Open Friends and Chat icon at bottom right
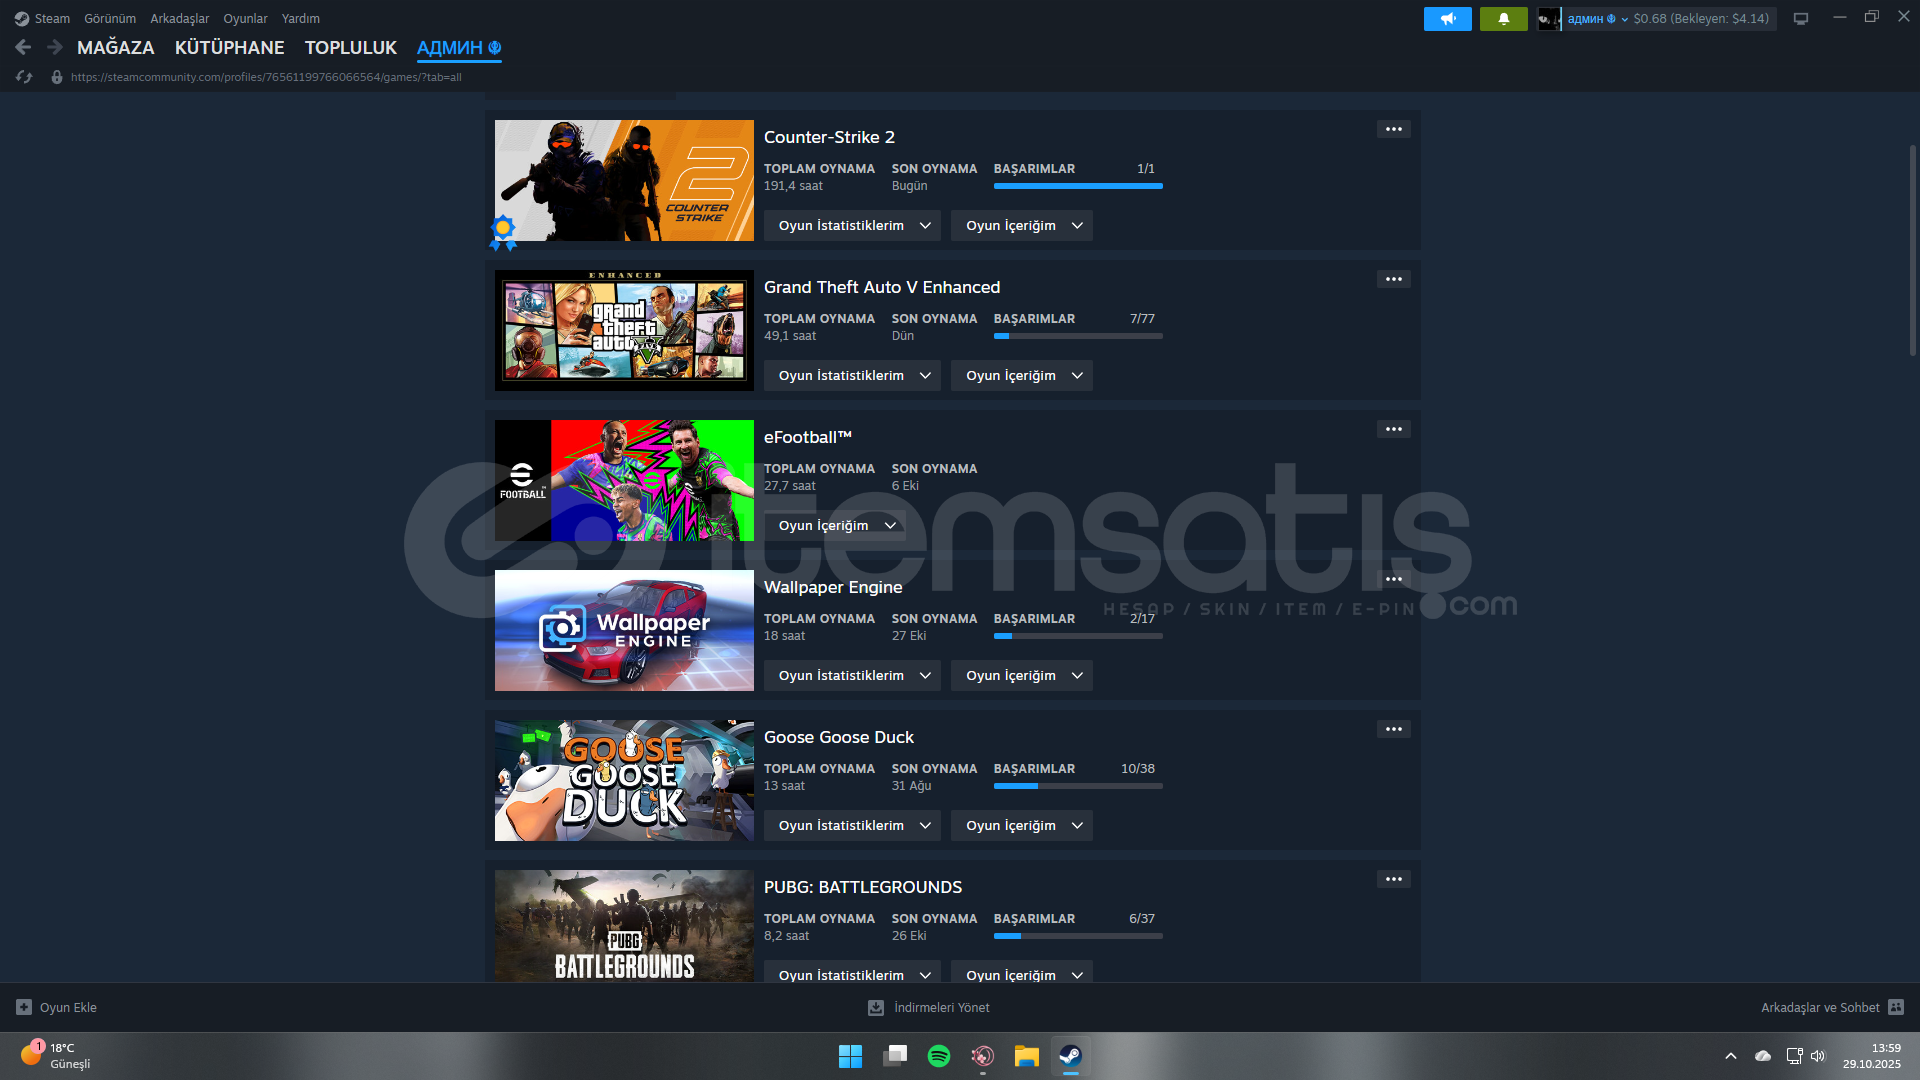1920x1080 pixels. 1896,1007
